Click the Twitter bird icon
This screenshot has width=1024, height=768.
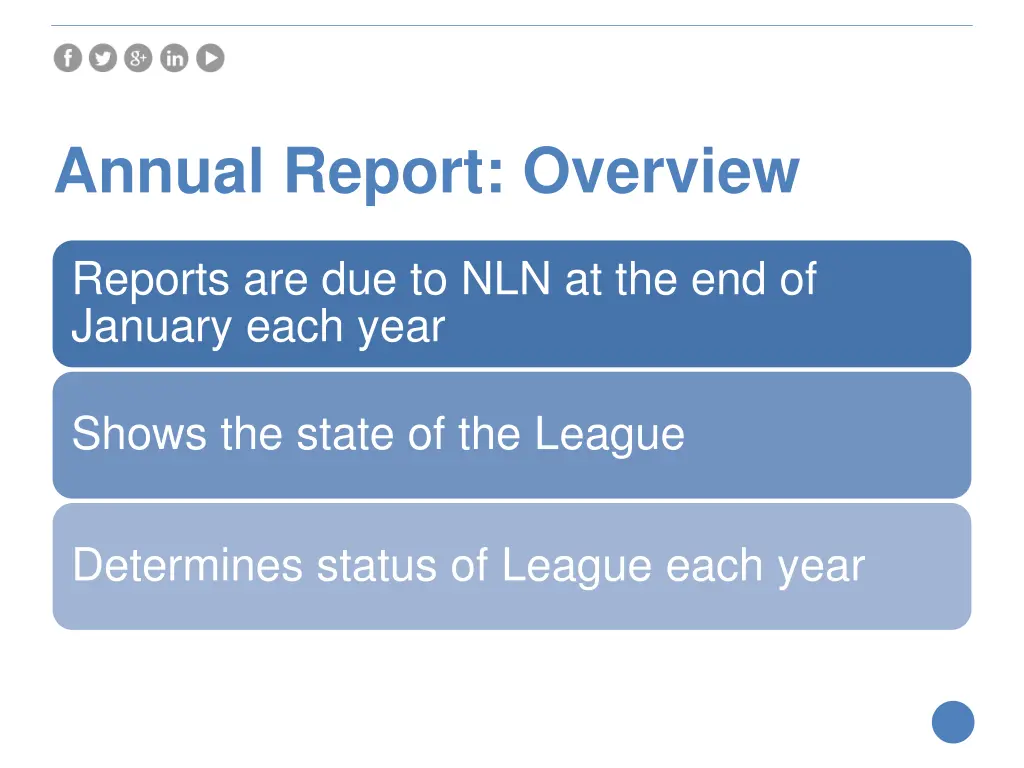click(103, 58)
